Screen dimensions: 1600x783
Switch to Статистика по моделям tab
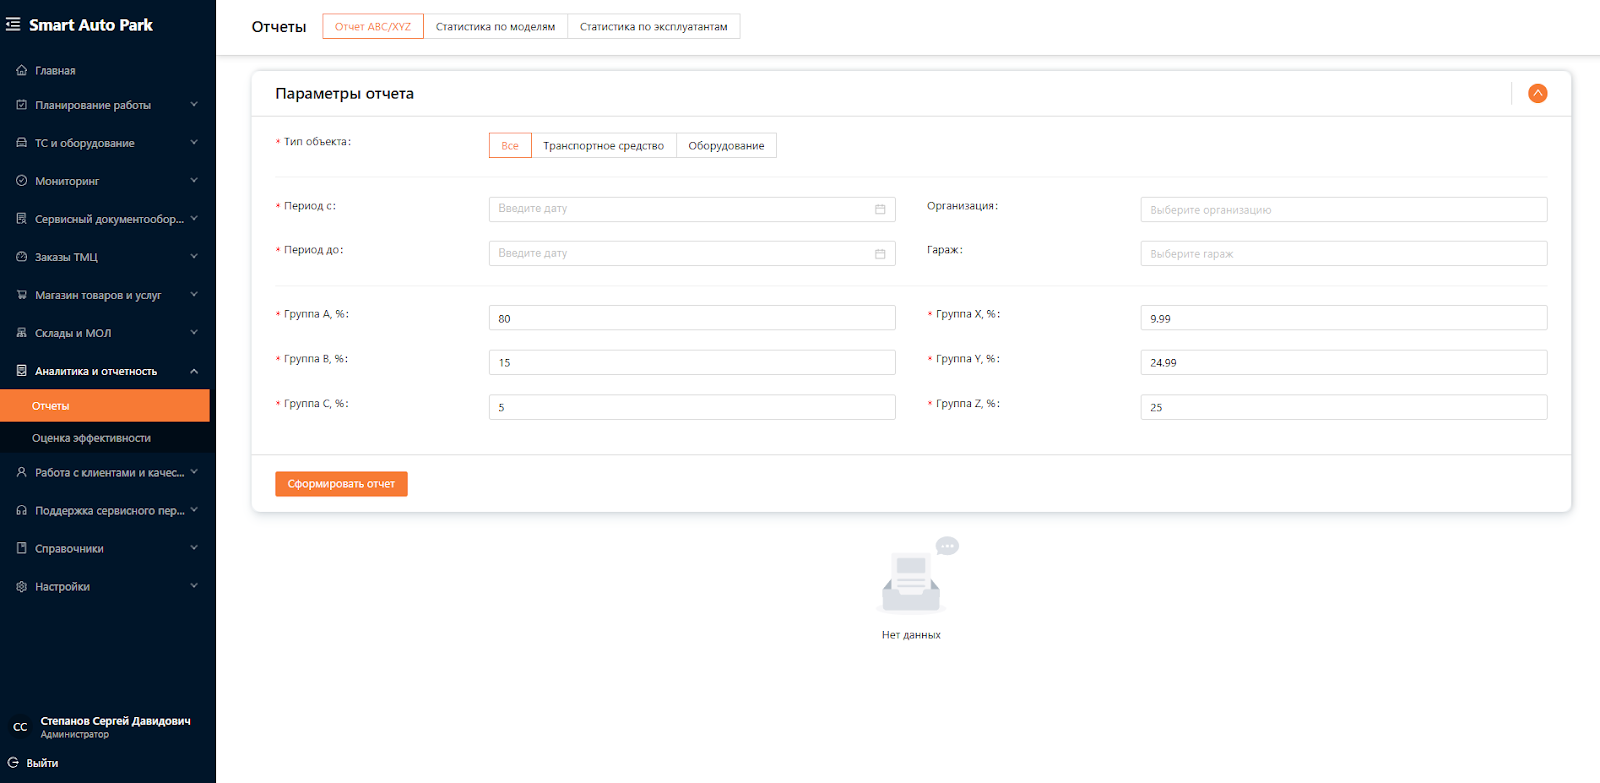click(x=495, y=27)
